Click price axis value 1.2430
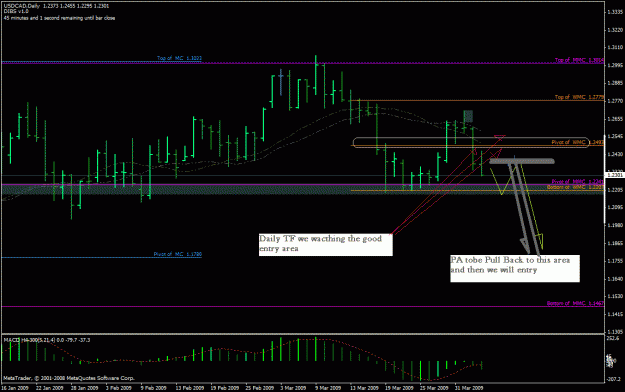This screenshot has height=392, width=625. pos(615,154)
